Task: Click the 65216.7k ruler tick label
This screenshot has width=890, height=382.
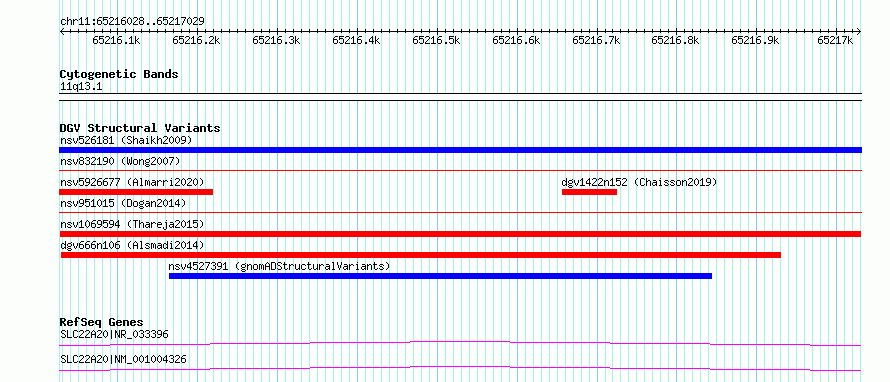Action: (x=597, y=41)
